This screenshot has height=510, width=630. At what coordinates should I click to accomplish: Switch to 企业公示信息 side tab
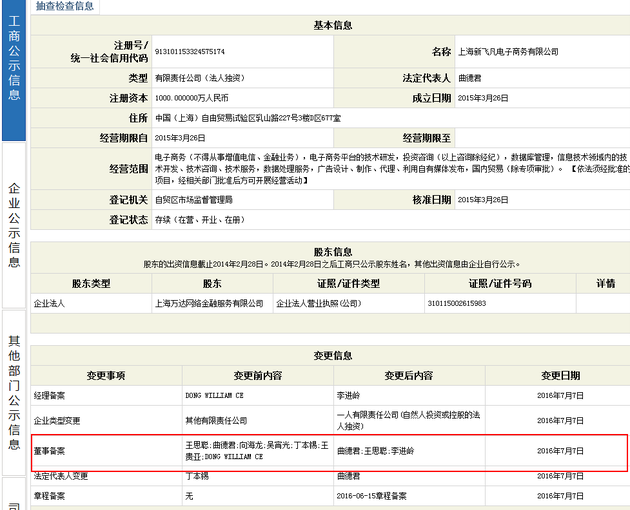tap(14, 225)
